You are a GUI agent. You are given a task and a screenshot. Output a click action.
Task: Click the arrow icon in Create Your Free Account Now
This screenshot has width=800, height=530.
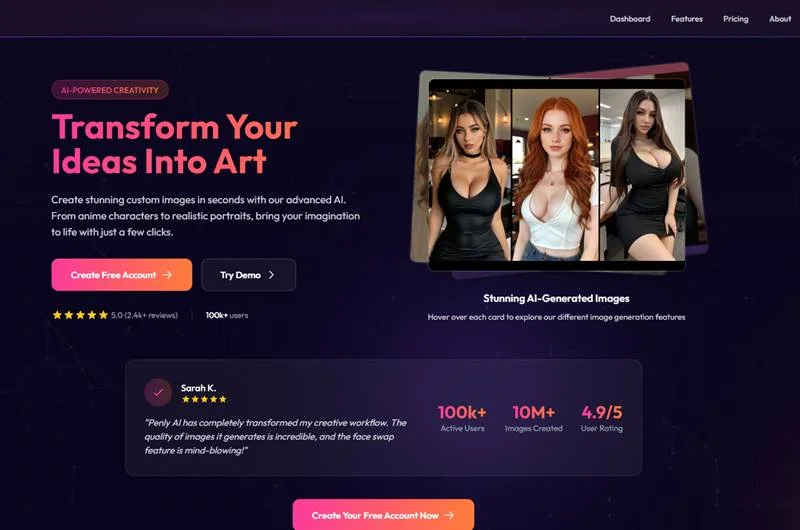click(449, 515)
